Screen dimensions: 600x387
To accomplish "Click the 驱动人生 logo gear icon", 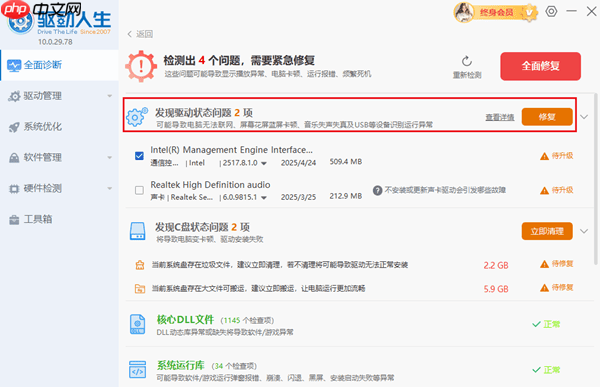I will pos(21,22).
